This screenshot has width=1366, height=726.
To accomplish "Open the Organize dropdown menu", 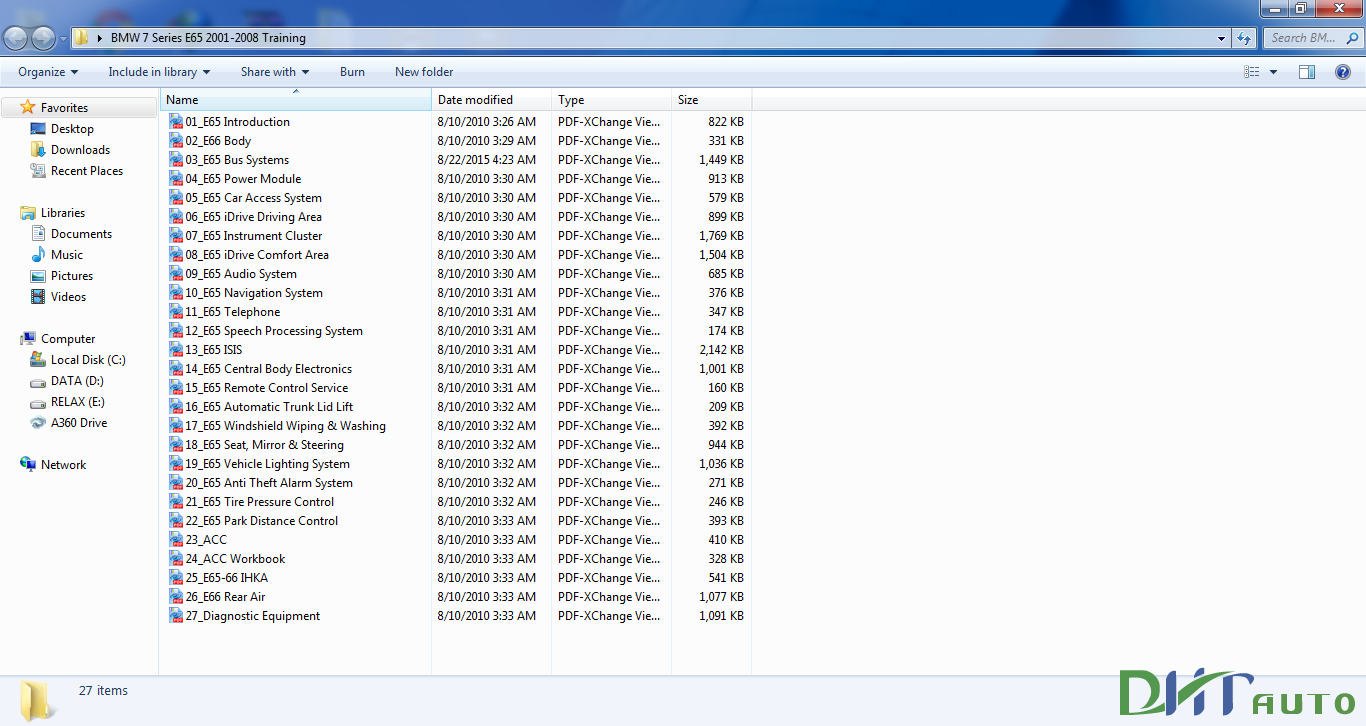I will [x=48, y=72].
